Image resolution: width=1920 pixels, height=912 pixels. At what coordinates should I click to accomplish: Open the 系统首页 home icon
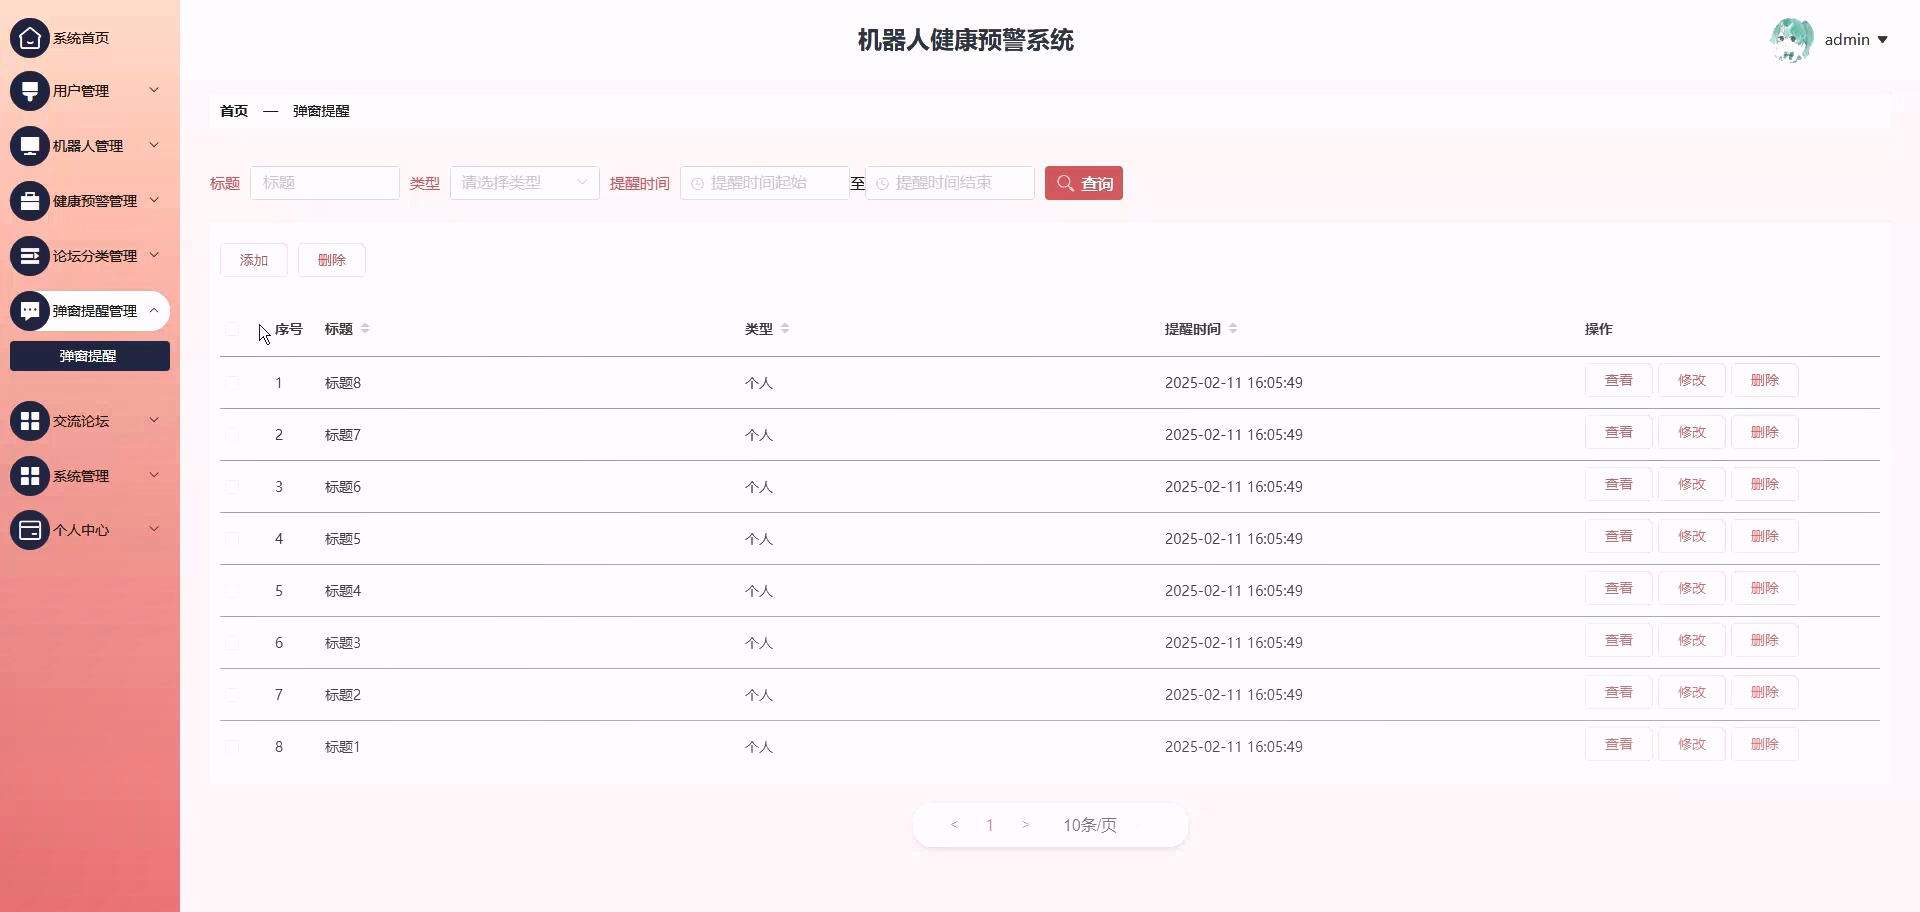pos(30,38)
